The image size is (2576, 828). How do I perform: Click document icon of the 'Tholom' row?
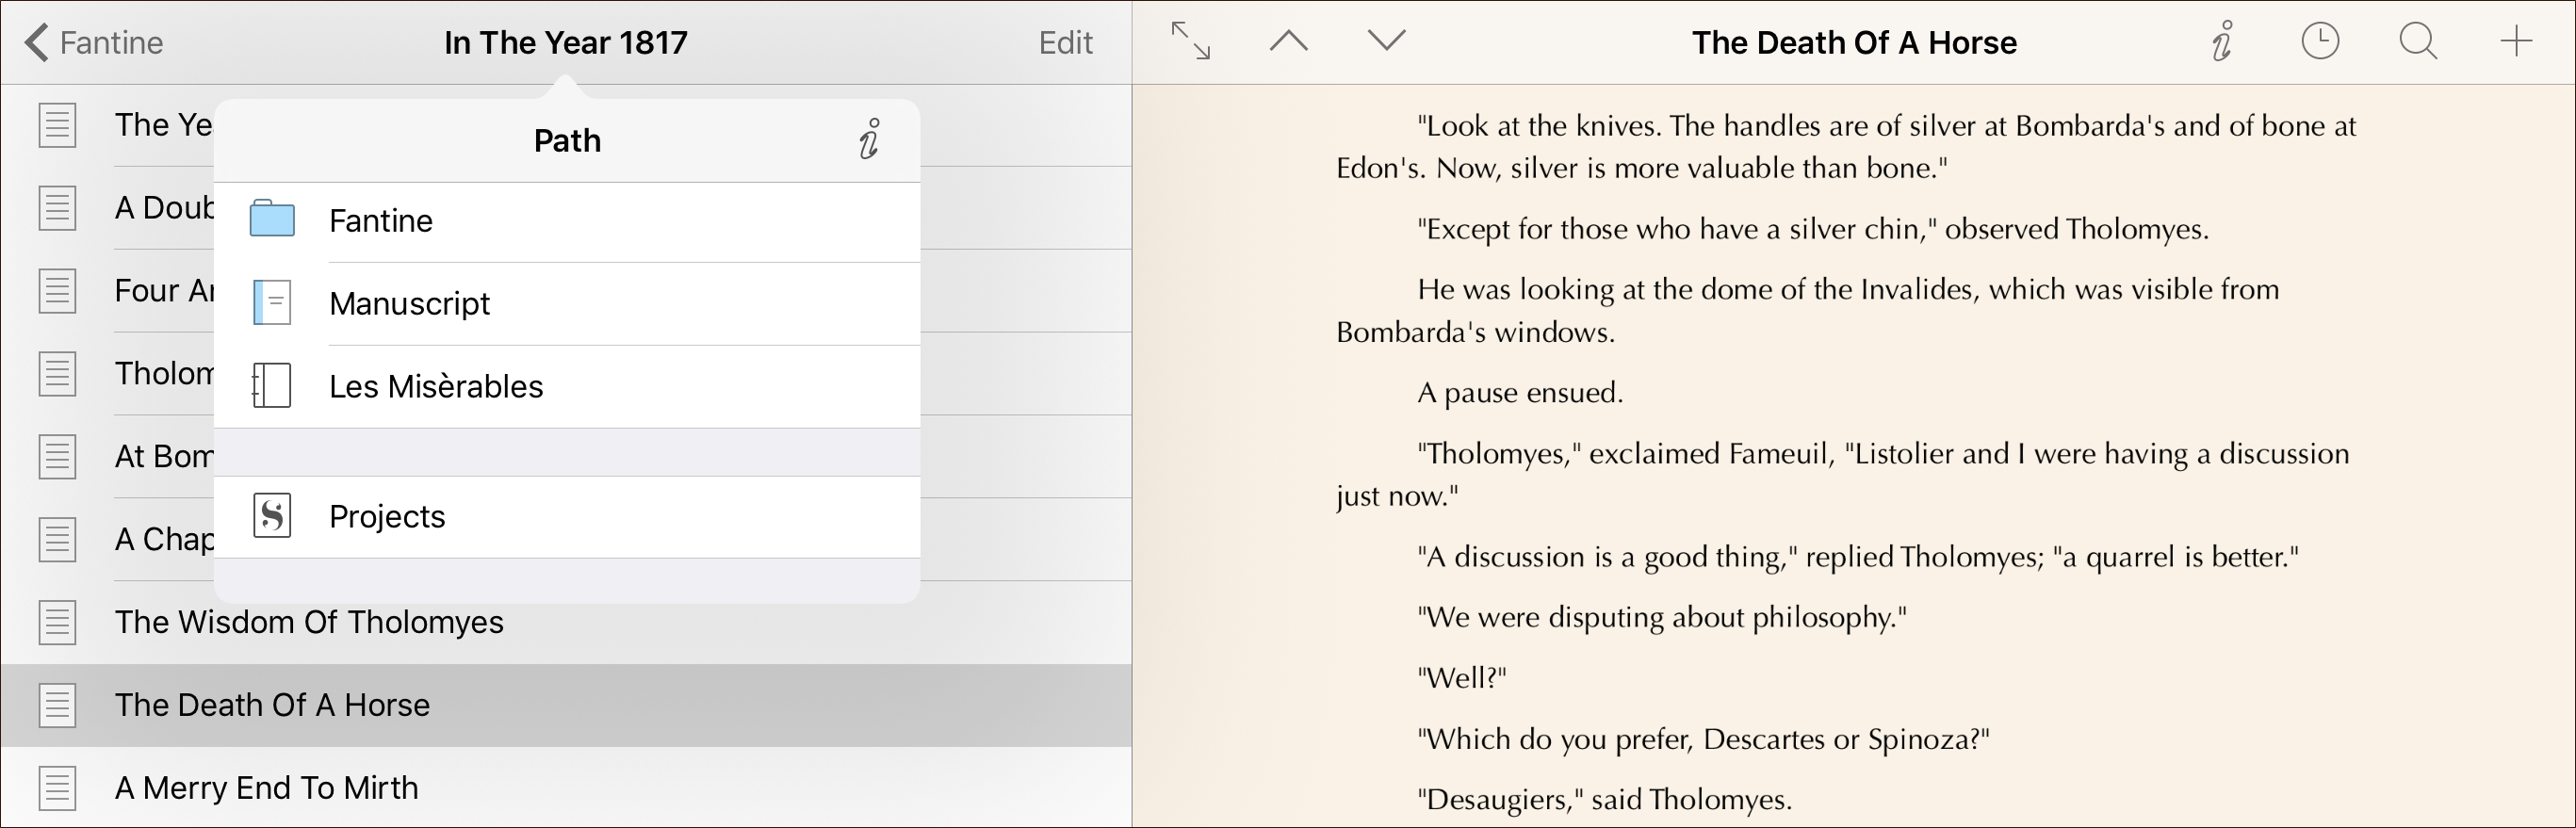click(x=57, y=375)
